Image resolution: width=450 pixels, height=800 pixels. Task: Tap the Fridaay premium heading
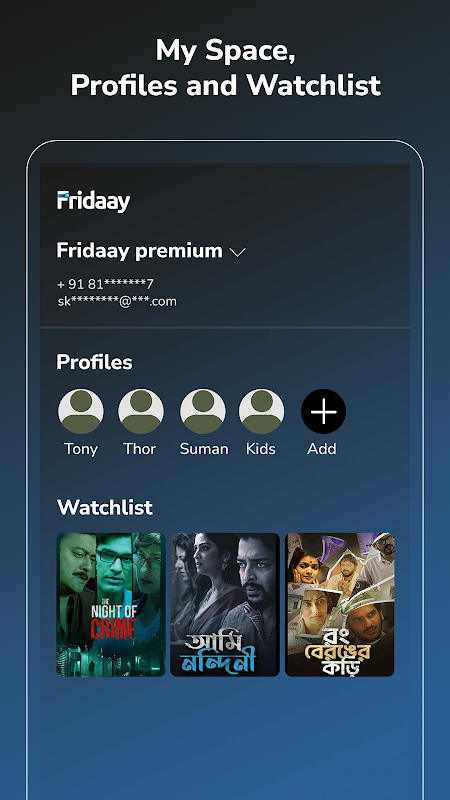139,251
